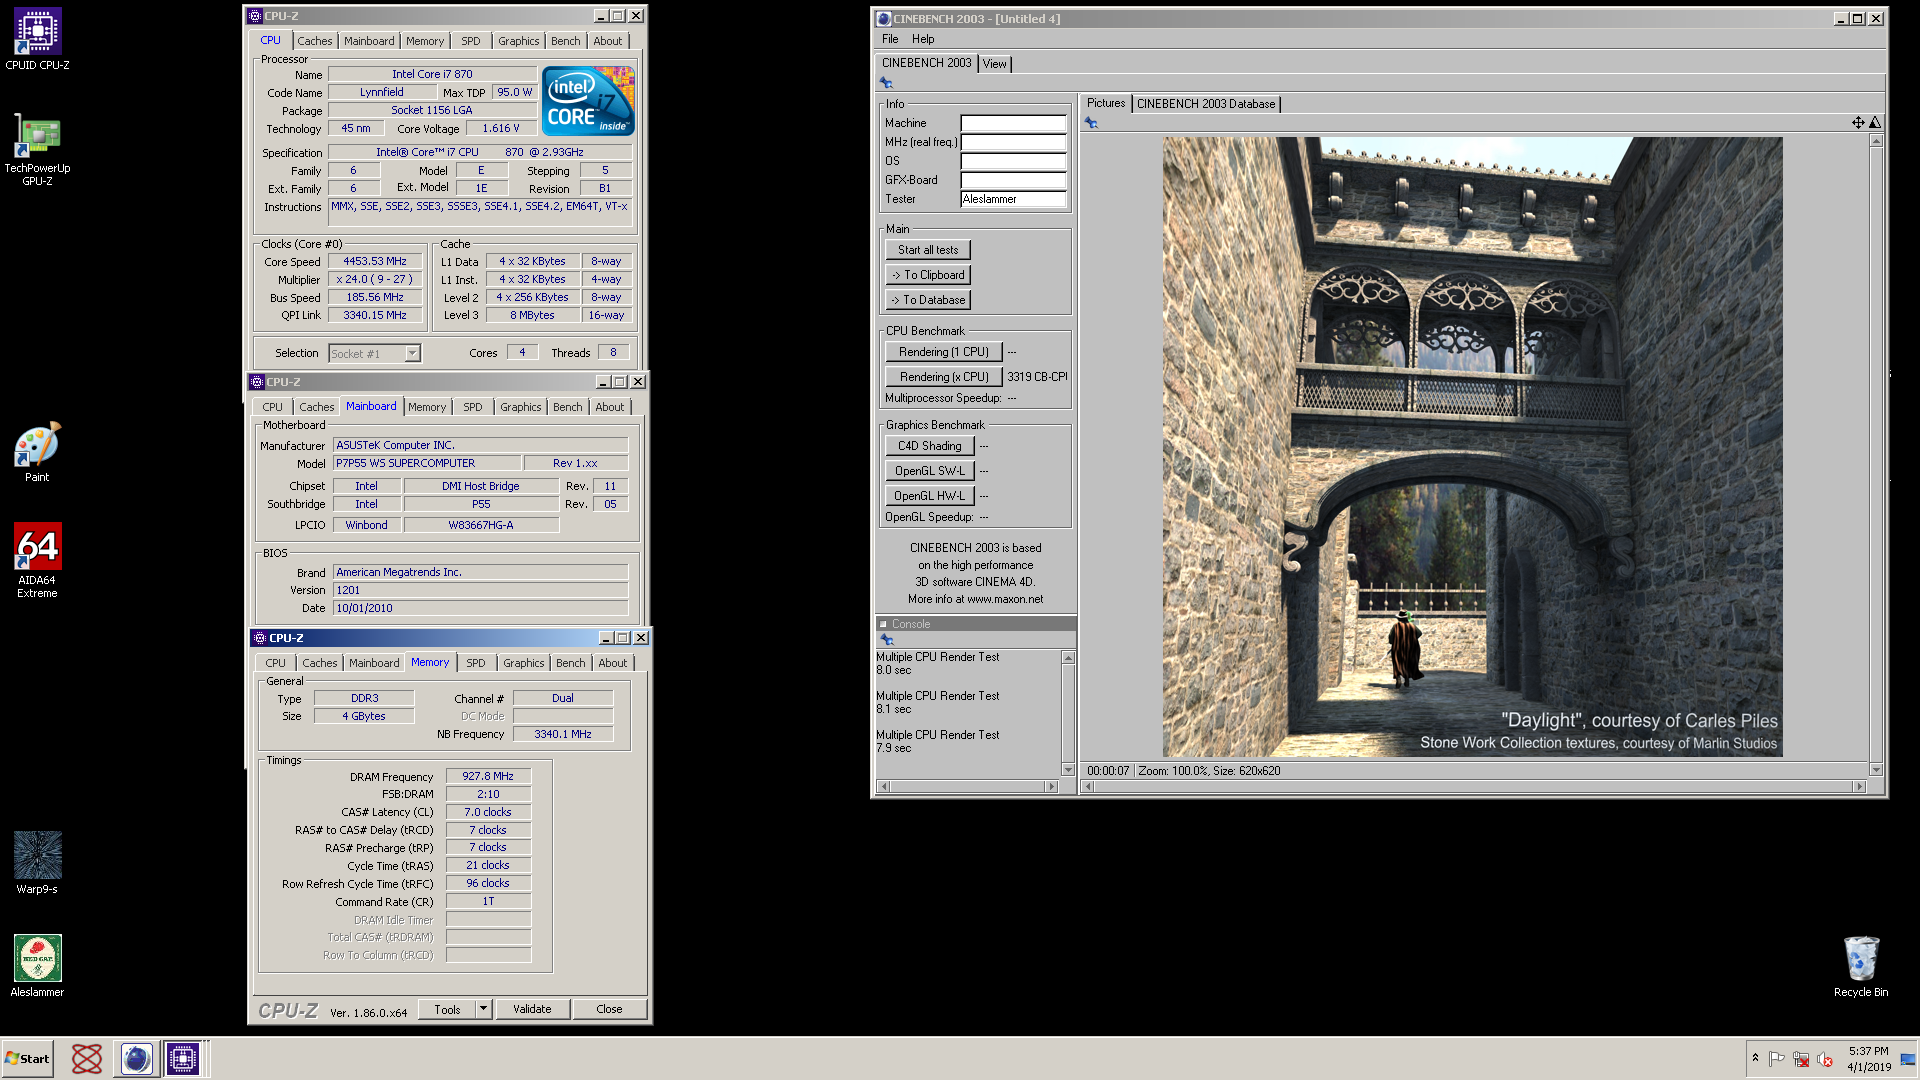Click the Tools button in CPU-Z
Screen dimensions: 1920x1080
[447, 1009]
